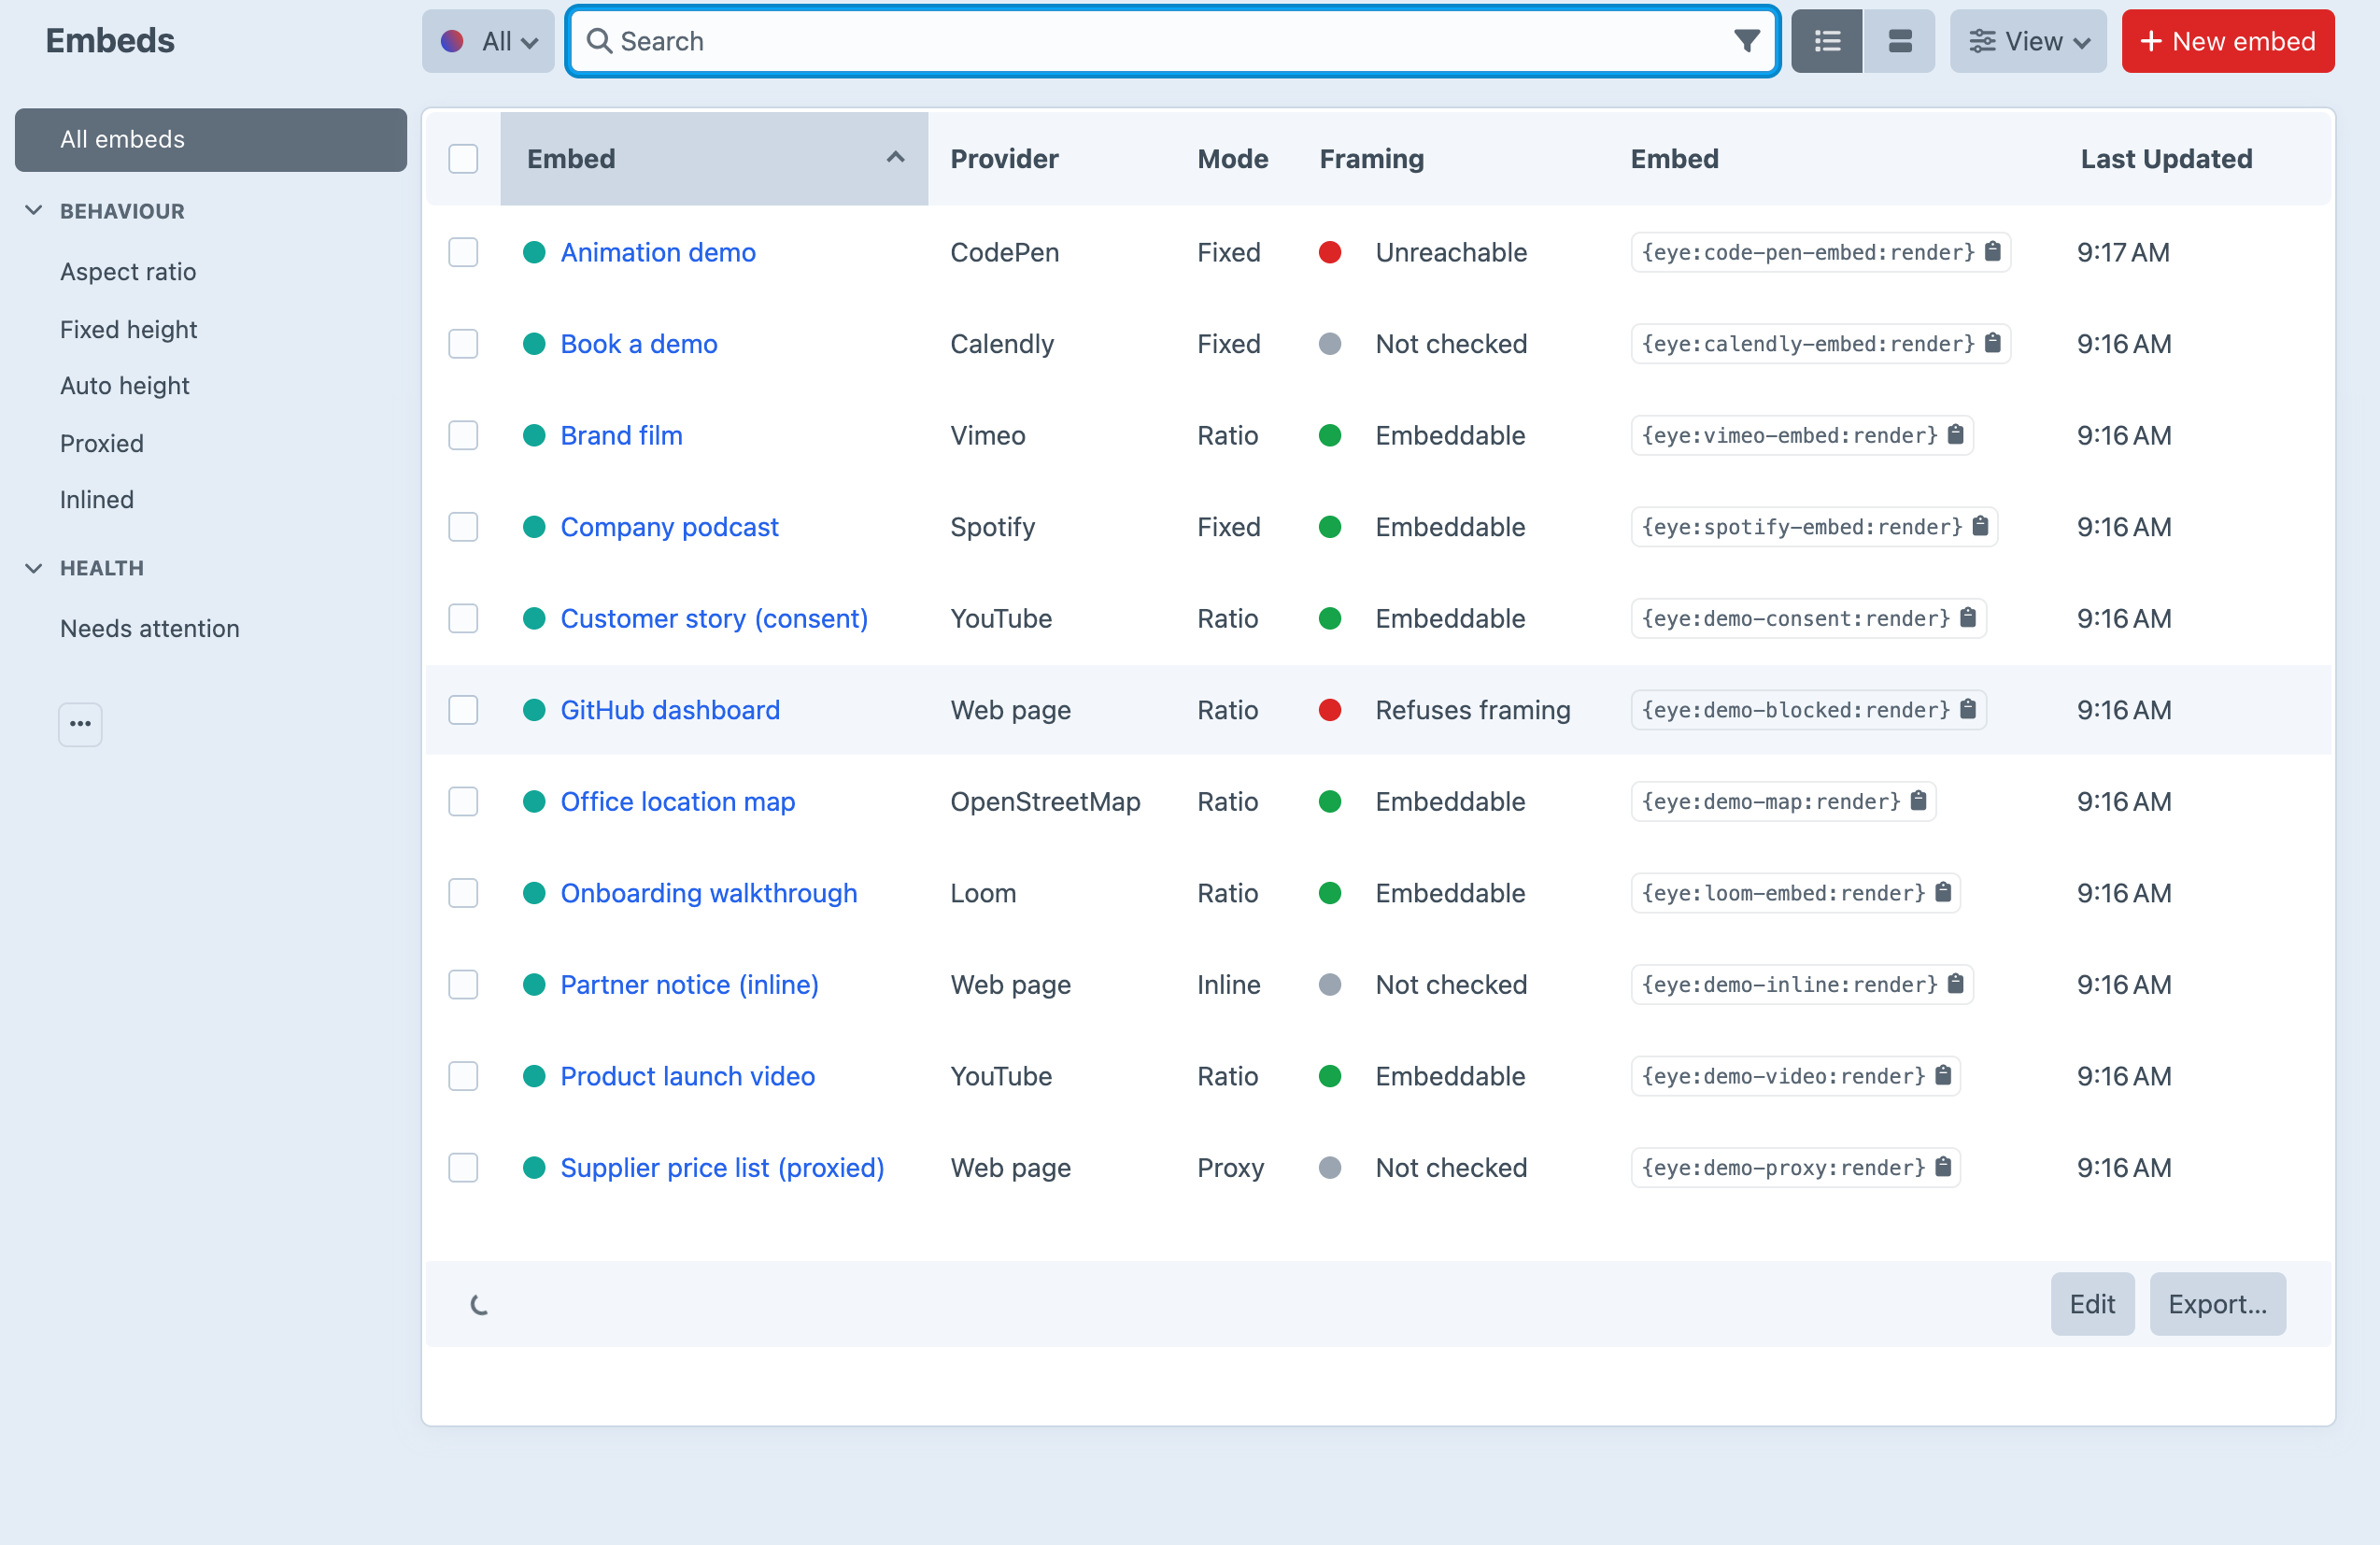This screenshot has height=1545, width=2380.
Task: Click Book a demo grey framing dot
Action: pyautogui.click(x=1329, y=344)
